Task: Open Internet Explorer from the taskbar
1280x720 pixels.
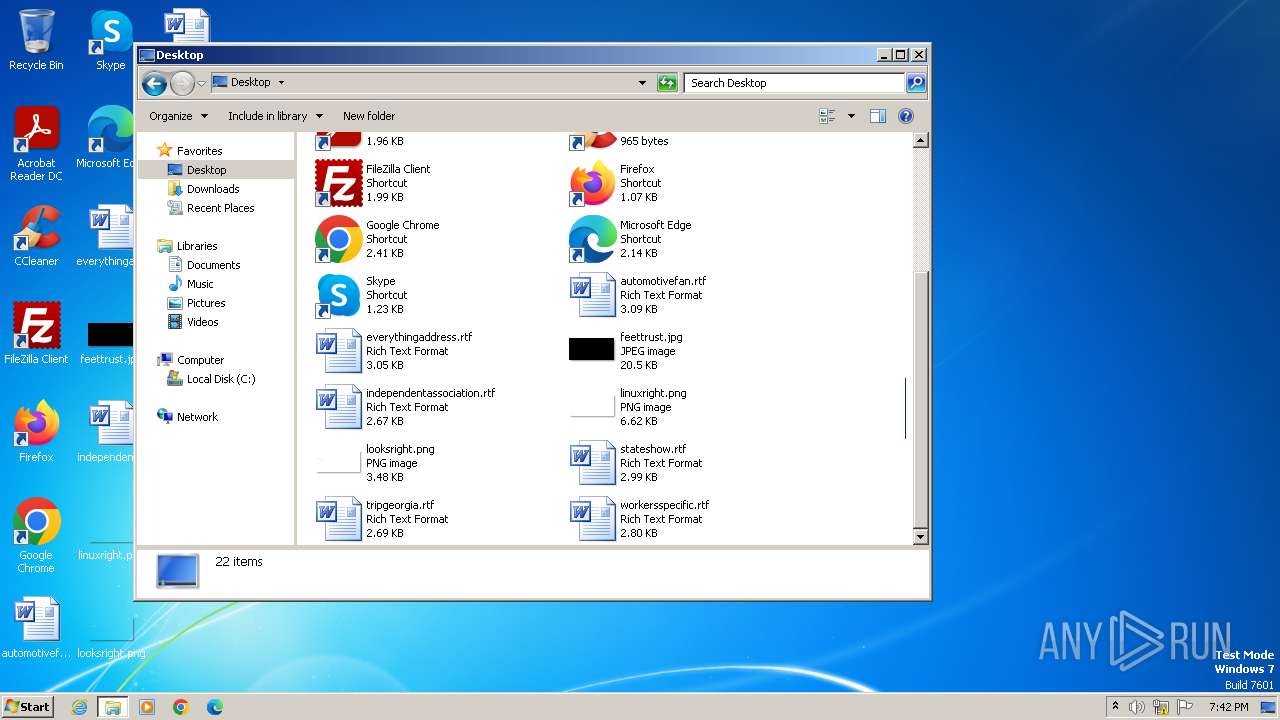Action: click(x=79, y=707)
